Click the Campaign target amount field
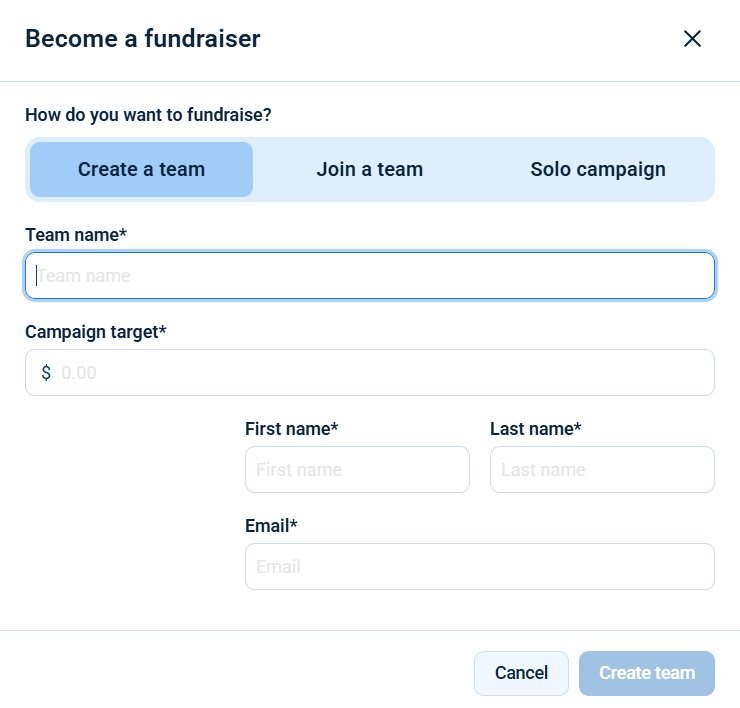 tap(385, 373)
